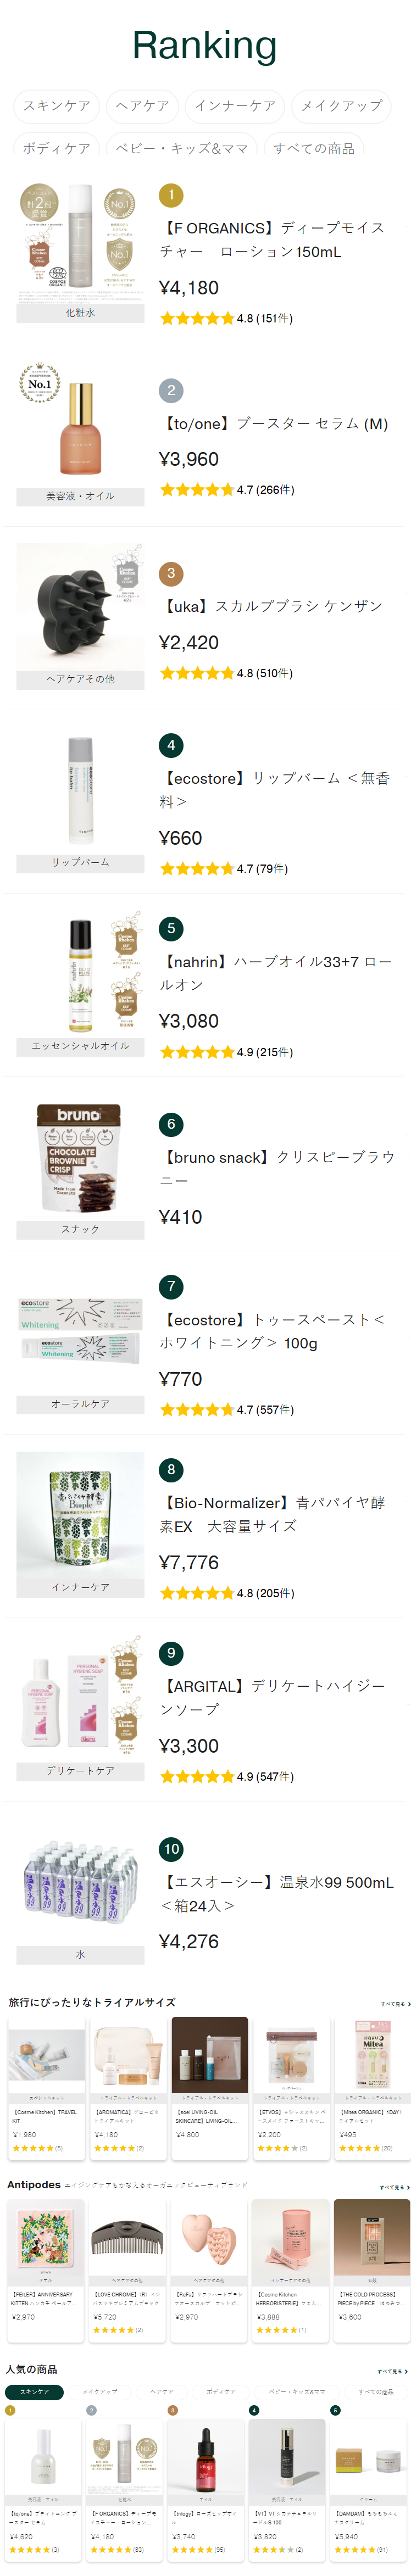Click the gold rank 1 badge beside F ORGANICS lotion
The image size is (411, 2576).
pos(171,195)
